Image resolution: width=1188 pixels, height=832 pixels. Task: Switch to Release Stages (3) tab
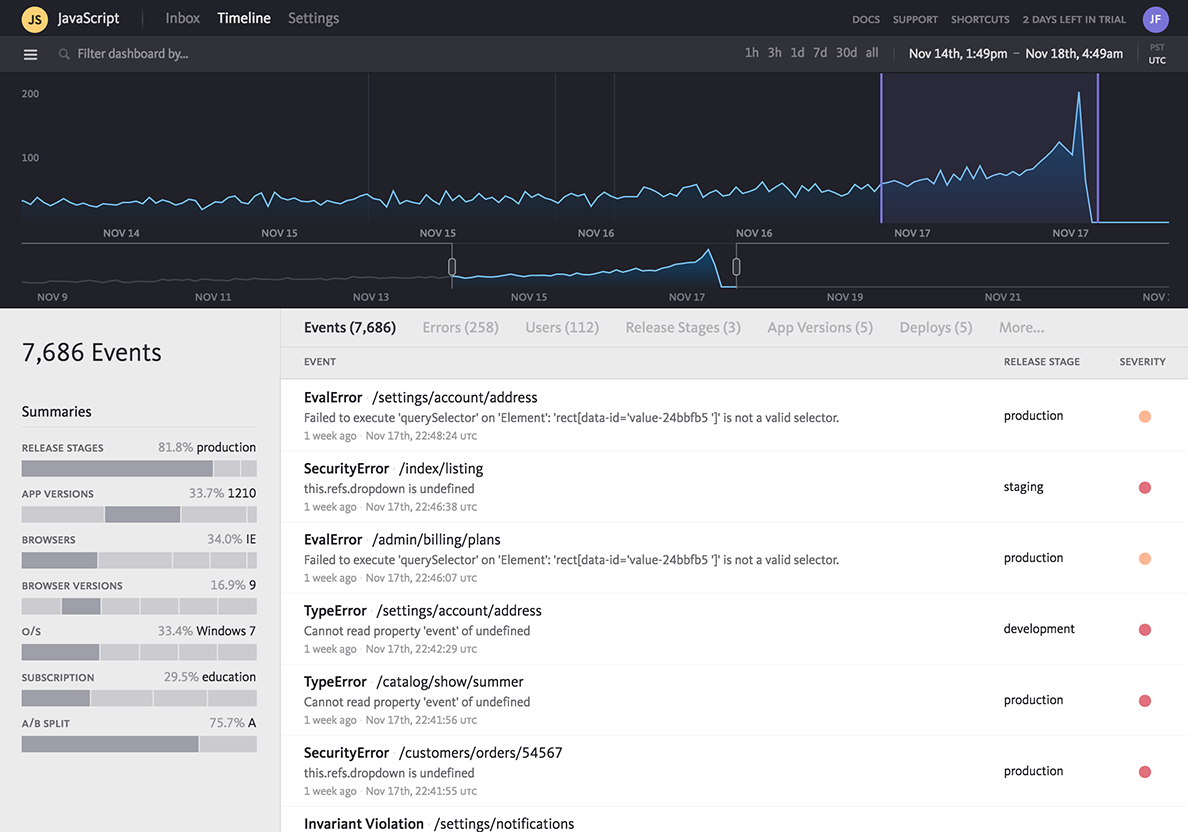click(683, 327)
